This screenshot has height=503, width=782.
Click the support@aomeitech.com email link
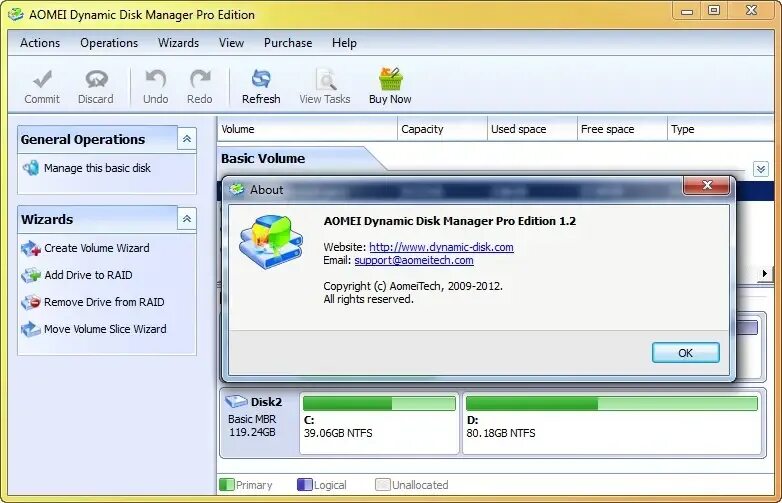pyautogui.click(x=414, y=260)
